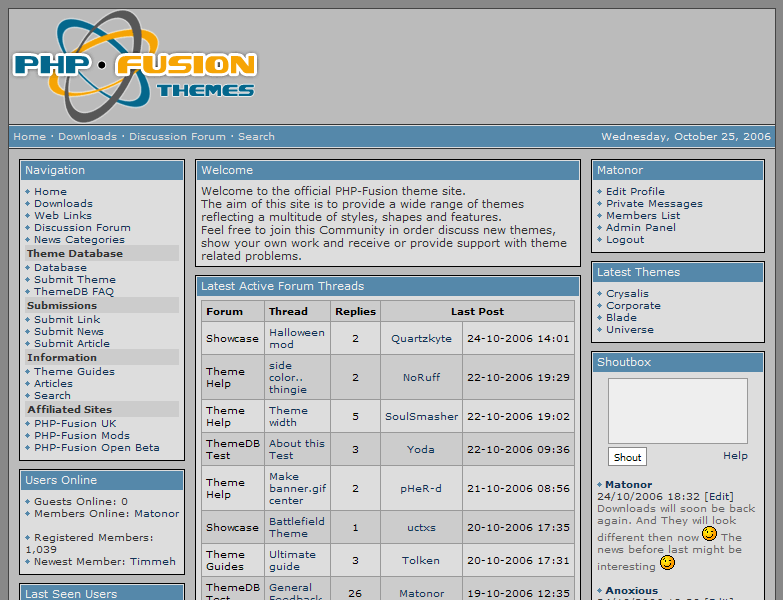Screen dimensions: 783x600
Task: Open the 'Make banner.gif center' thread
Action: click(298, 488)
